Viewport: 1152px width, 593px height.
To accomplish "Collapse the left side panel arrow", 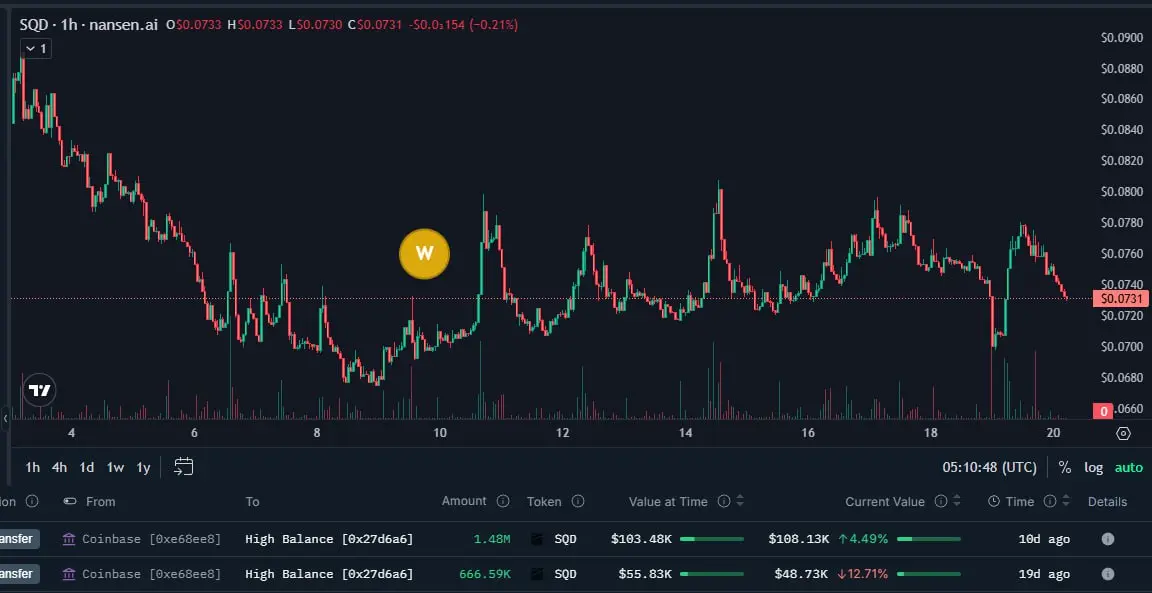I will coord(5,419).
